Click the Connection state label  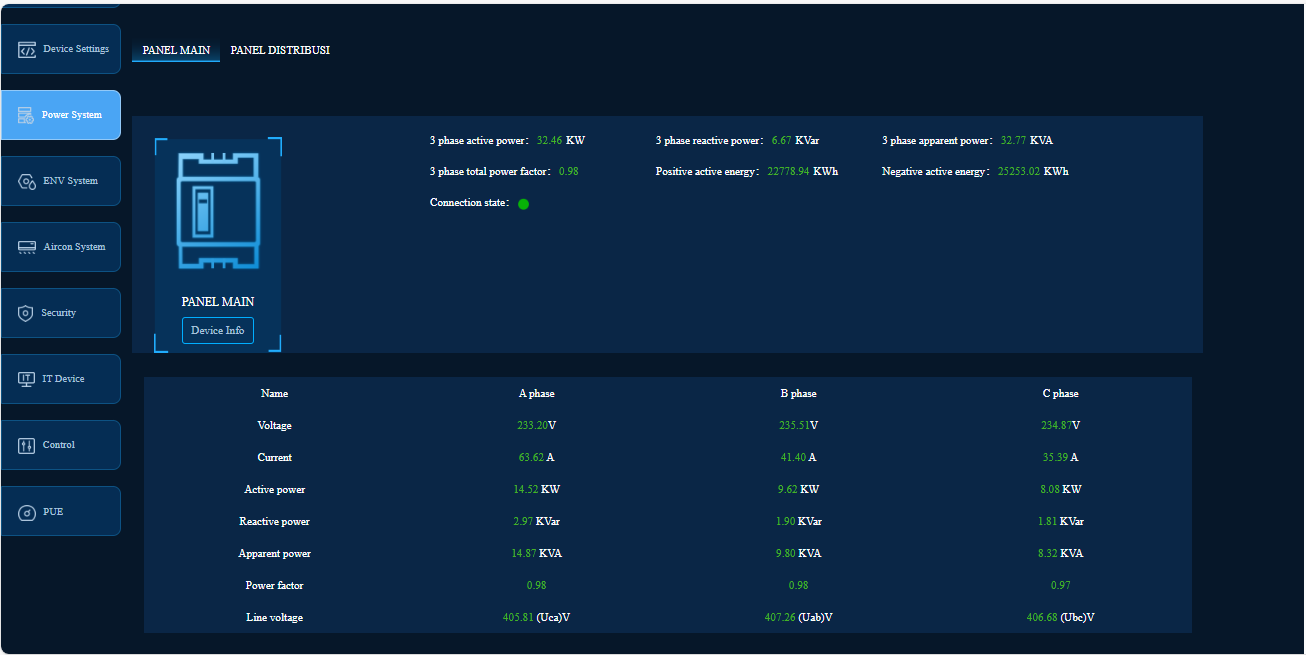[469, 203]
